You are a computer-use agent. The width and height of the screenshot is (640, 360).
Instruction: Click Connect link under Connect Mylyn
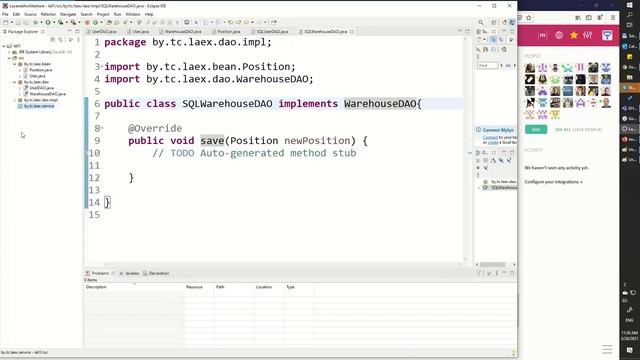[490, 138]
